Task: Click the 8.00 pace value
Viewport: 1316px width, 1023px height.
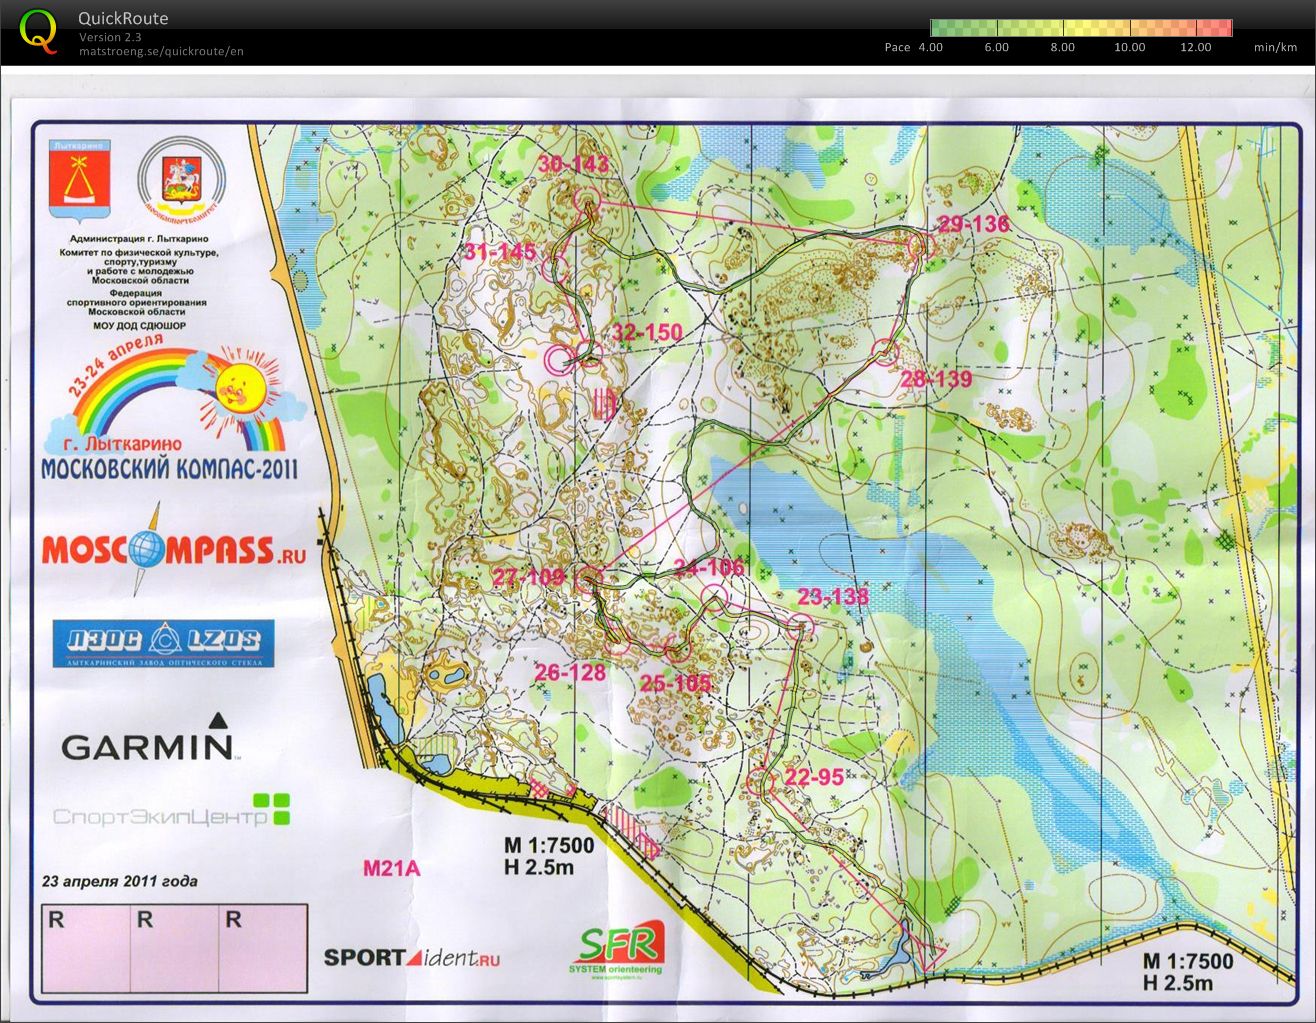Action: coord(1062,47)
